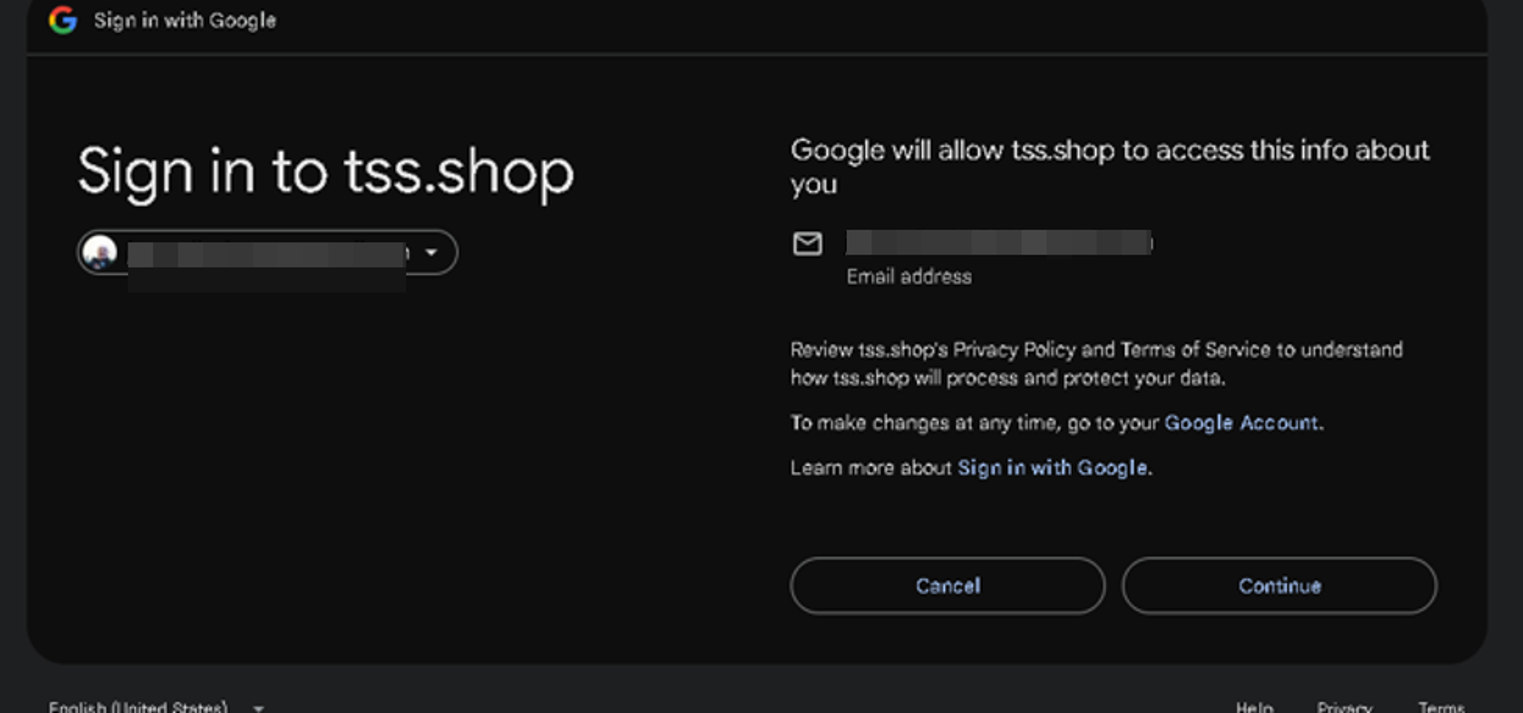1523x713 pixels.
Task: Open the Privacy footer link
Action: pos(1344,707)
